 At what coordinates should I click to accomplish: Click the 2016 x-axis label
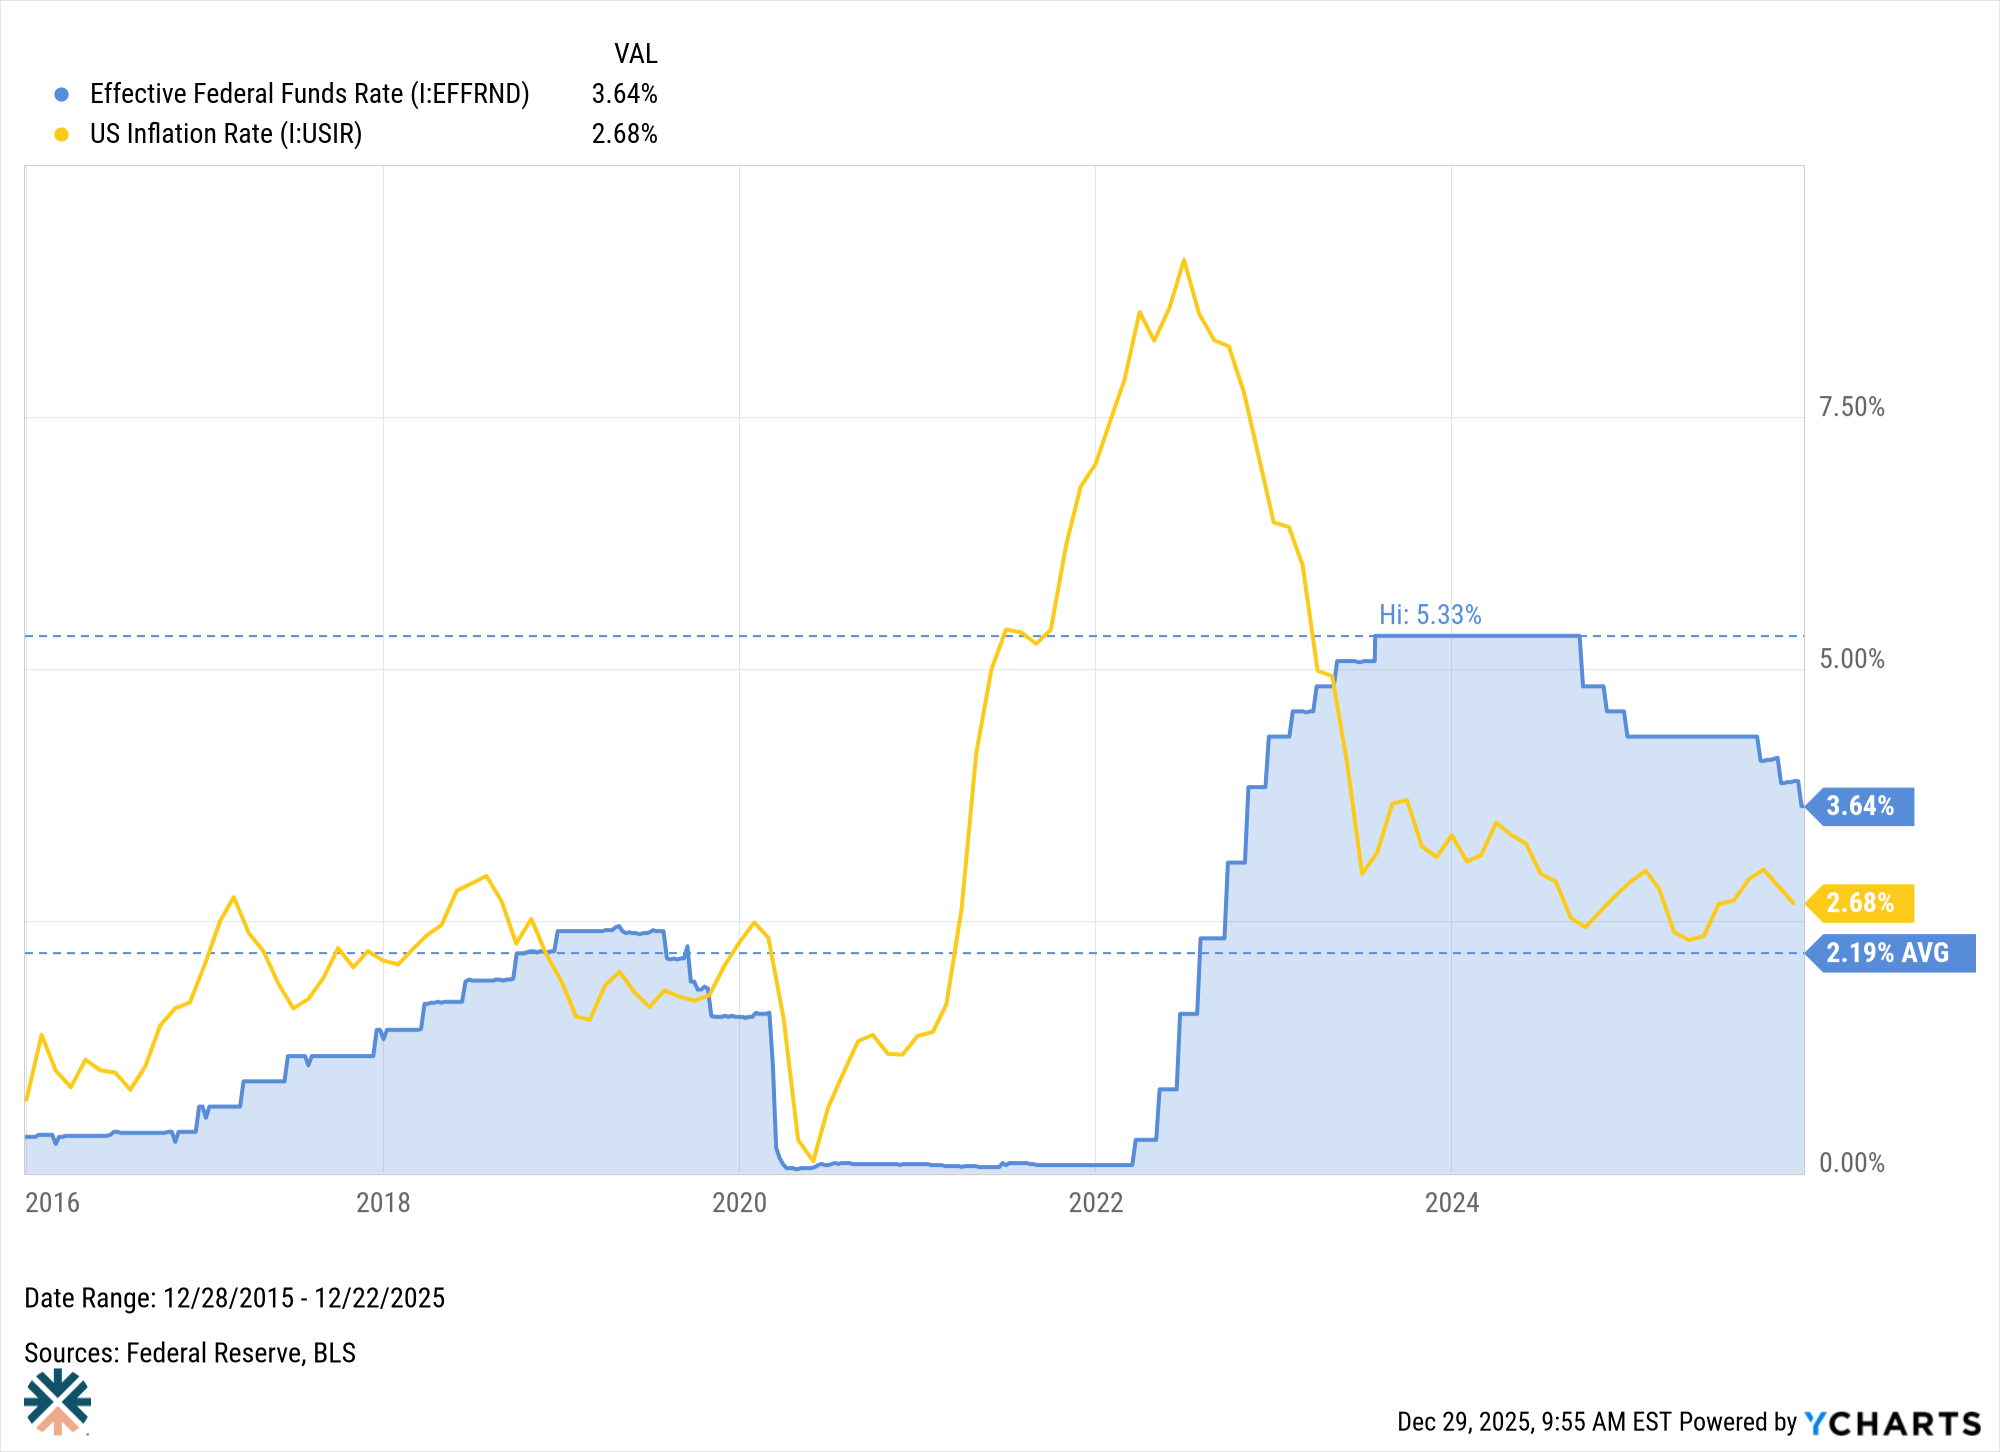52,1202
